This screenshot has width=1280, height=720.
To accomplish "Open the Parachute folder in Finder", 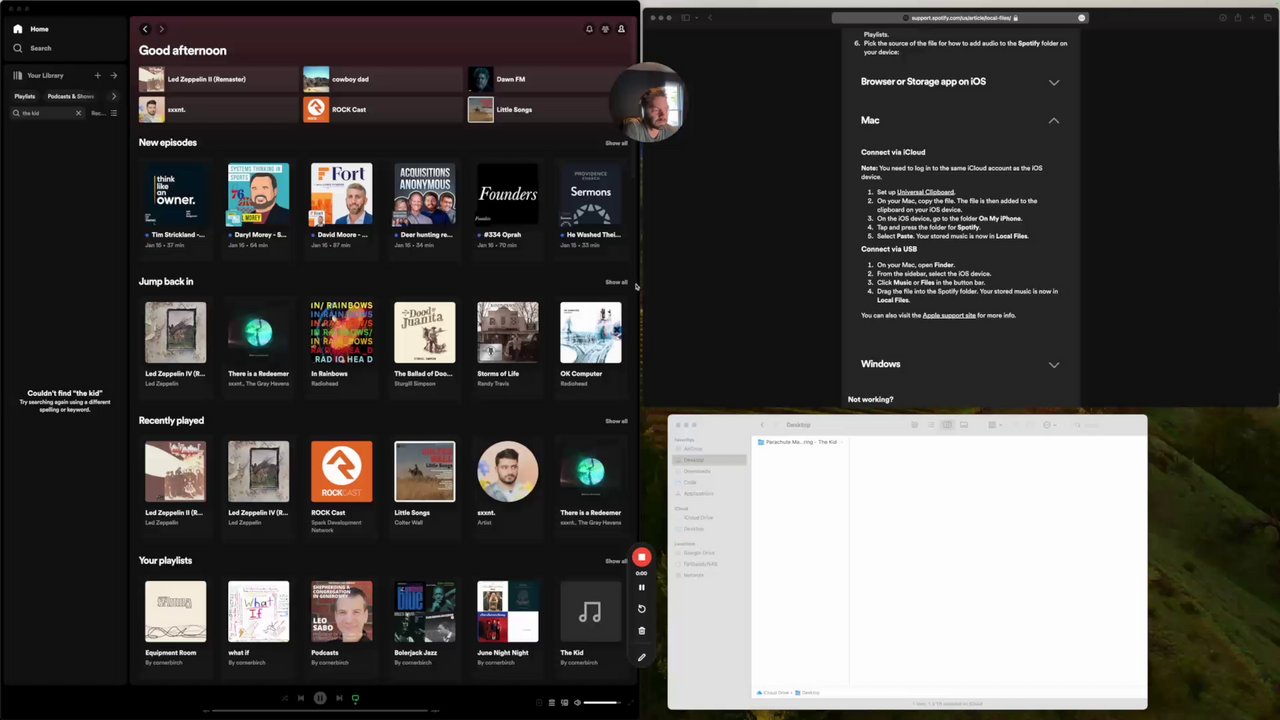I will click(x=798, y=442).
